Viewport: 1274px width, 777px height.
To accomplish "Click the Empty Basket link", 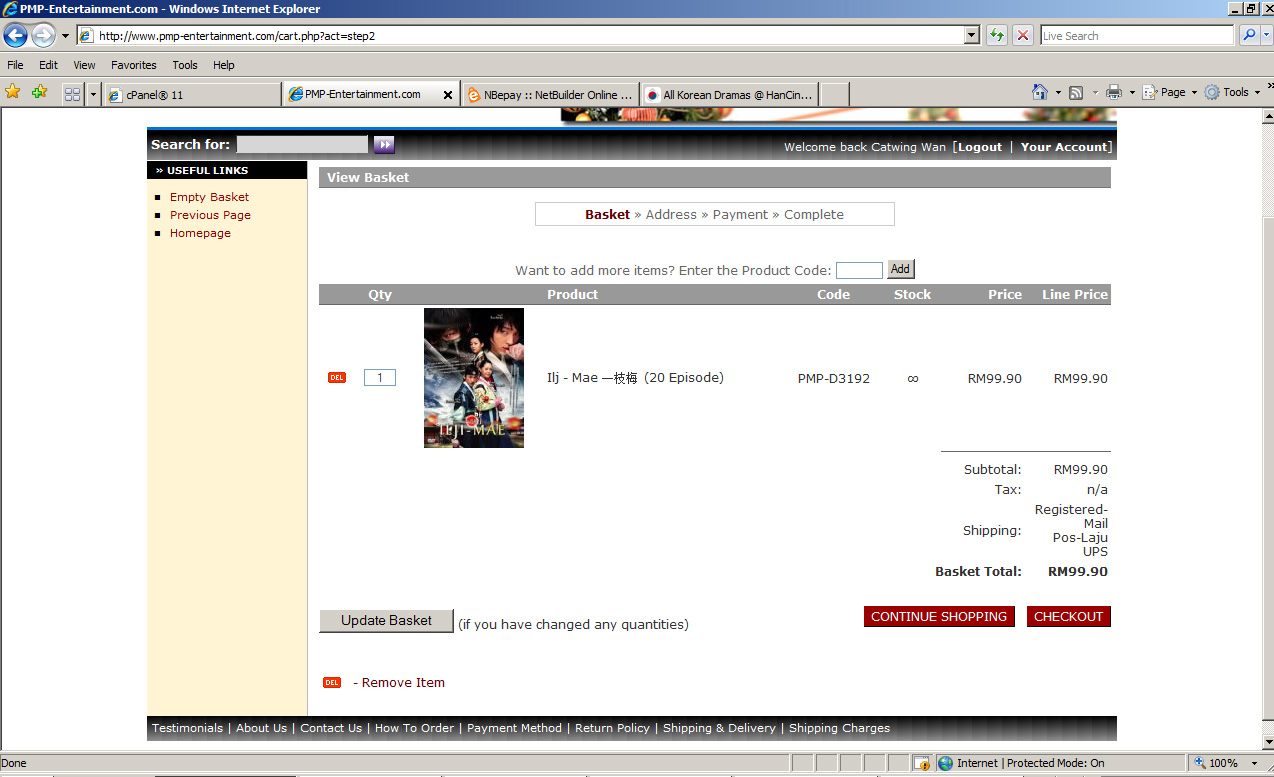I will tap(209, 197).
